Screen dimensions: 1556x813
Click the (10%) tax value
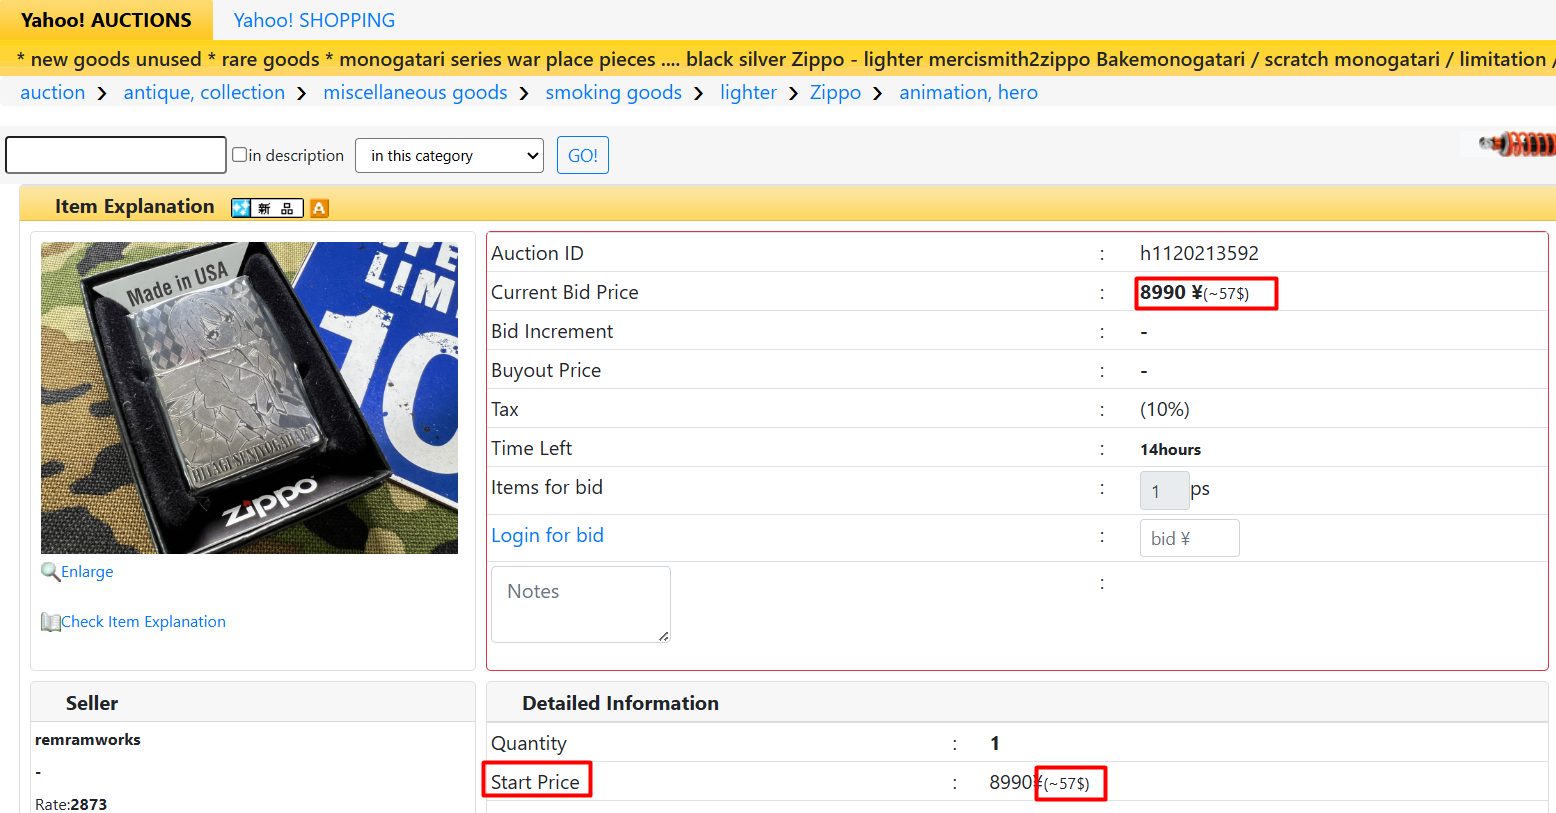(1165, 410)
